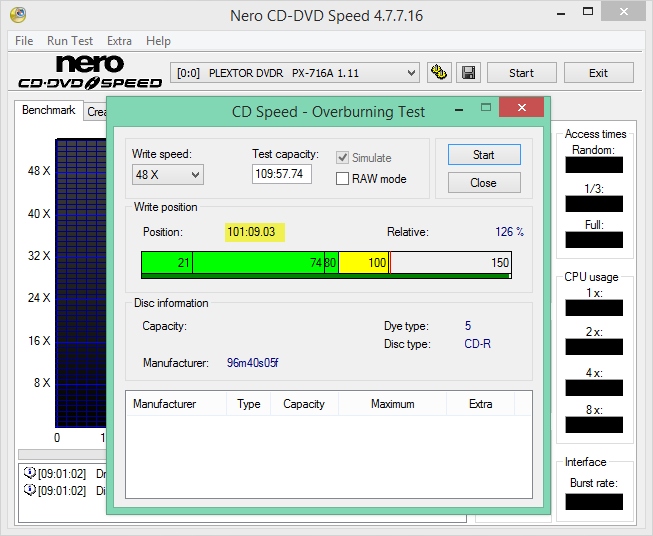Open the File menu
Image resolution: width=653 pixels, height=536 pixels.
pos(24,41)
